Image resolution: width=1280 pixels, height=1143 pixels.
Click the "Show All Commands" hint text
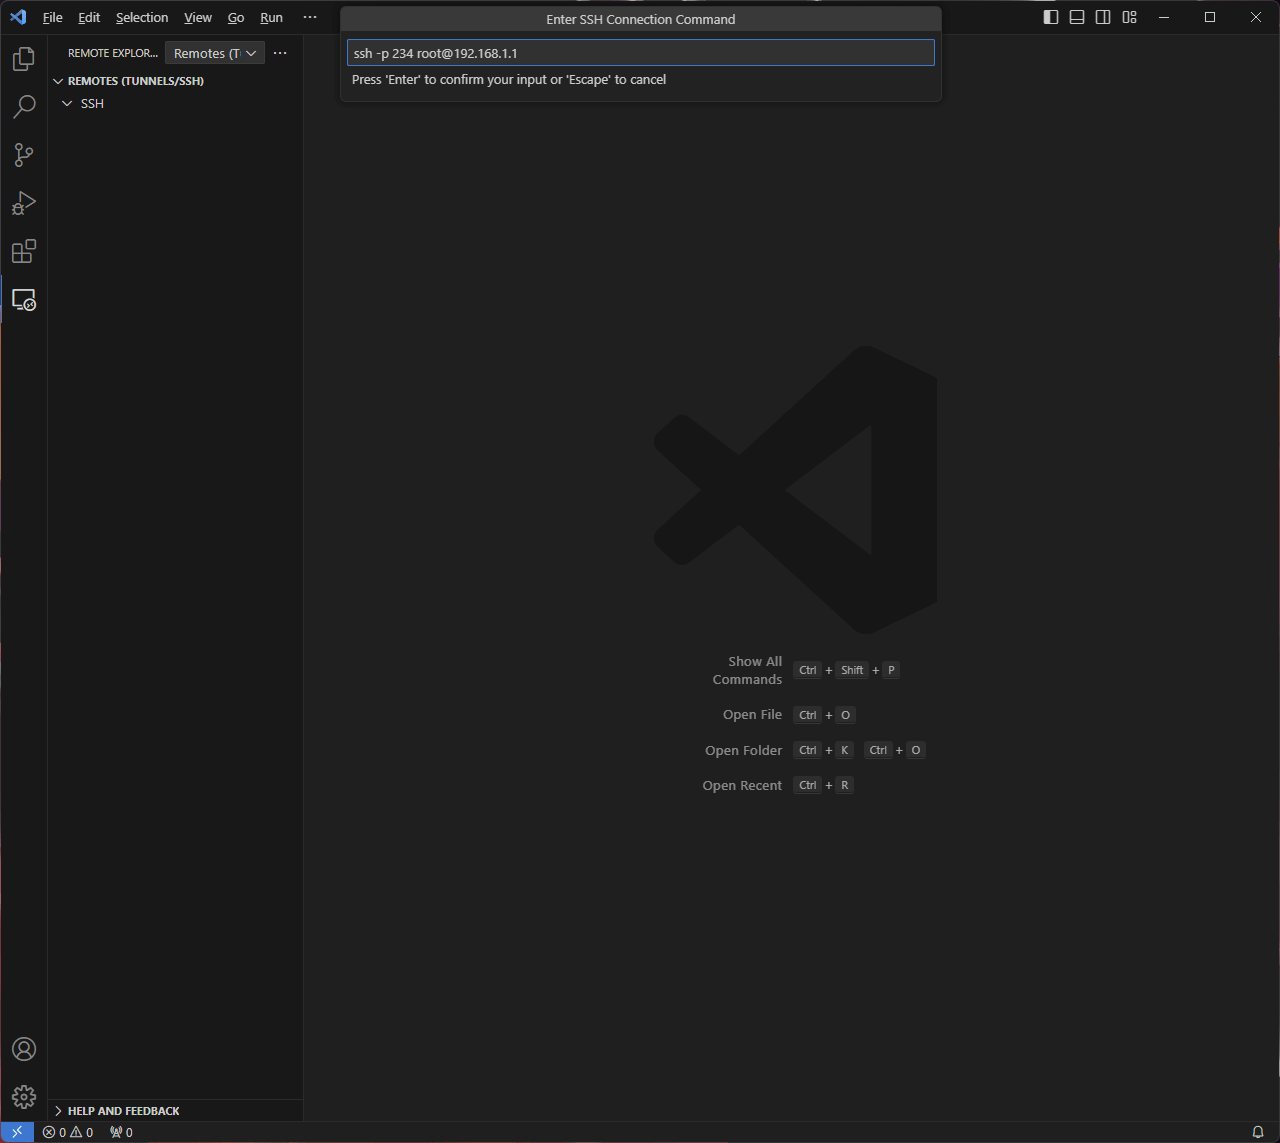pos(747,671)
